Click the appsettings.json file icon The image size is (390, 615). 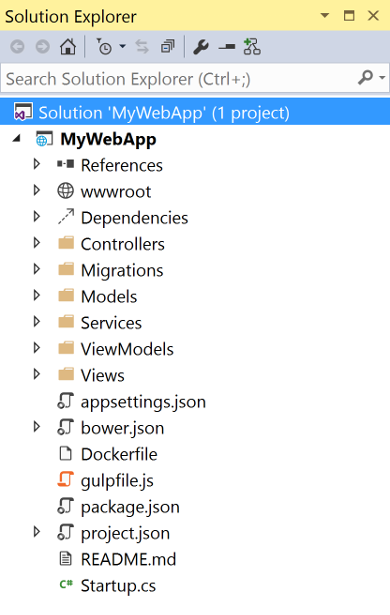point(66,401)
